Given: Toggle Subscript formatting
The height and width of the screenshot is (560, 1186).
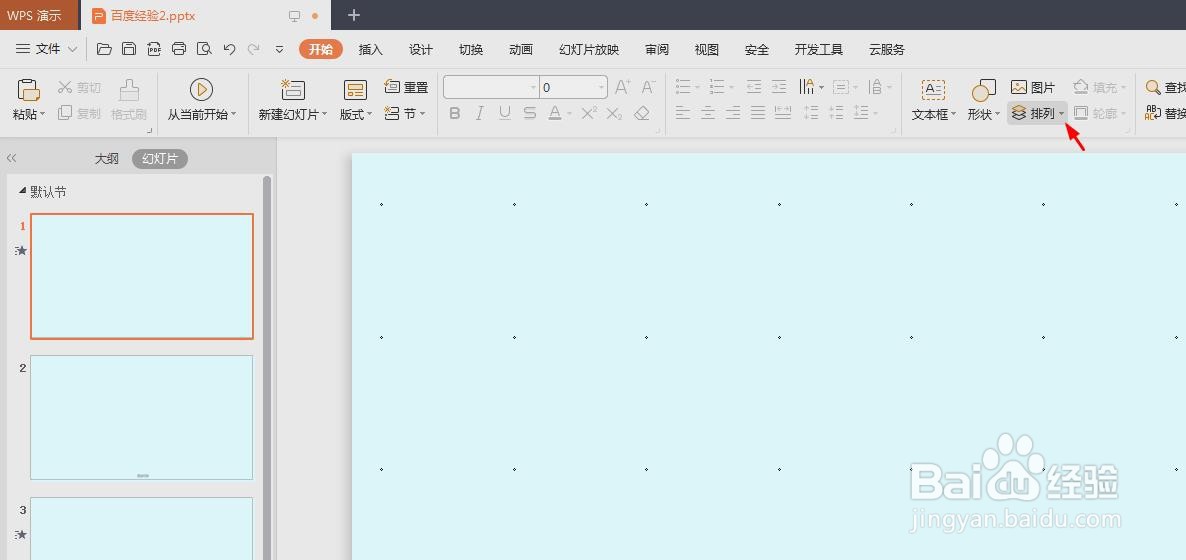Looking at the screenshot, I should pyautogui.click(x=614, y=114).
